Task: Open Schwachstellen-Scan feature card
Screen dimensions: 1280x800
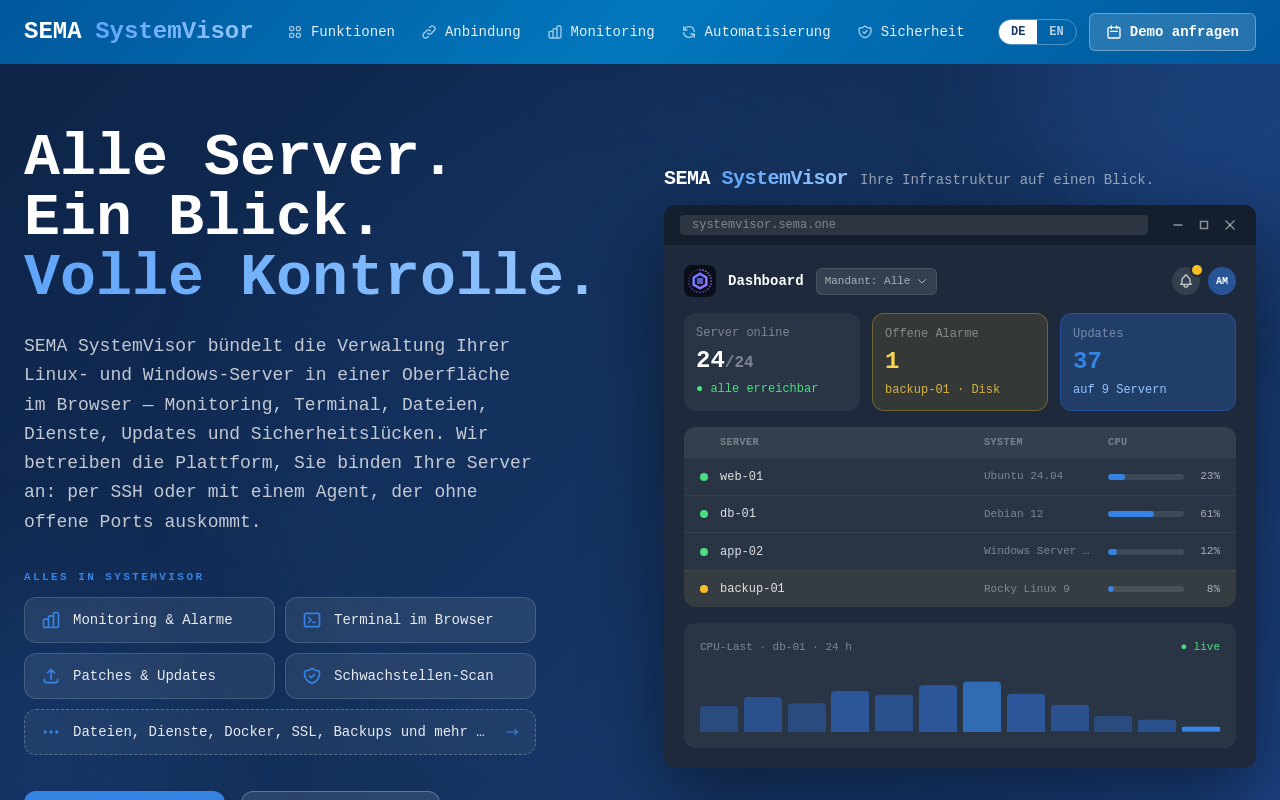Action: [x=410, y=676]
